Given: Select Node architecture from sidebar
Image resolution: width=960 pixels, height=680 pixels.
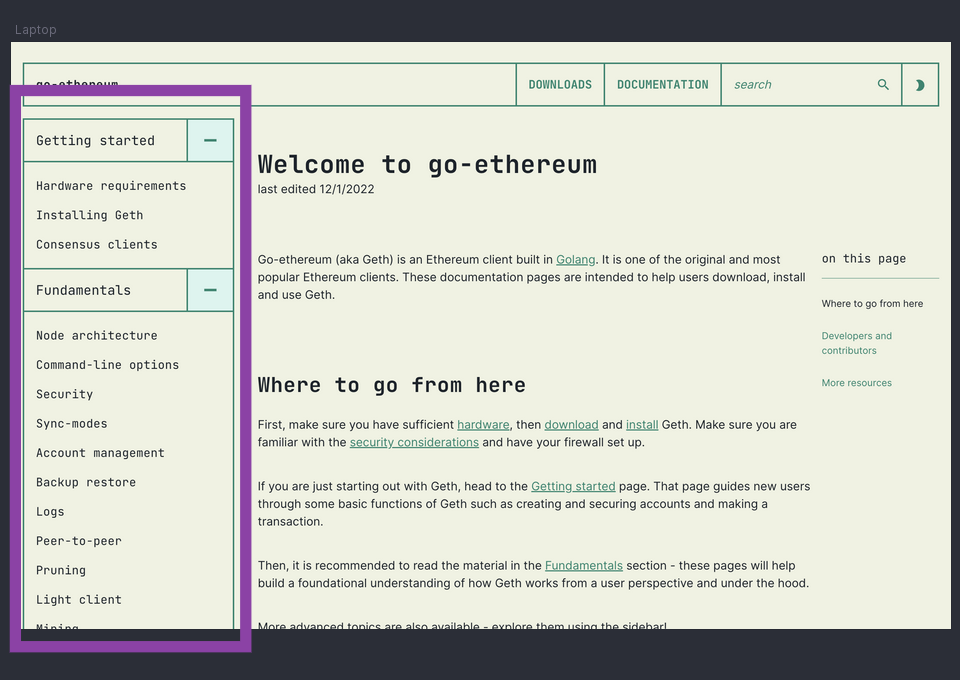Looking at the screenshot, I should pos(97,335).
